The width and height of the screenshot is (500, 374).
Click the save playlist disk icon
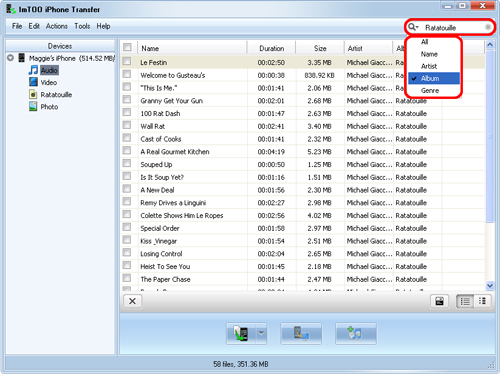tap(440, 301)
